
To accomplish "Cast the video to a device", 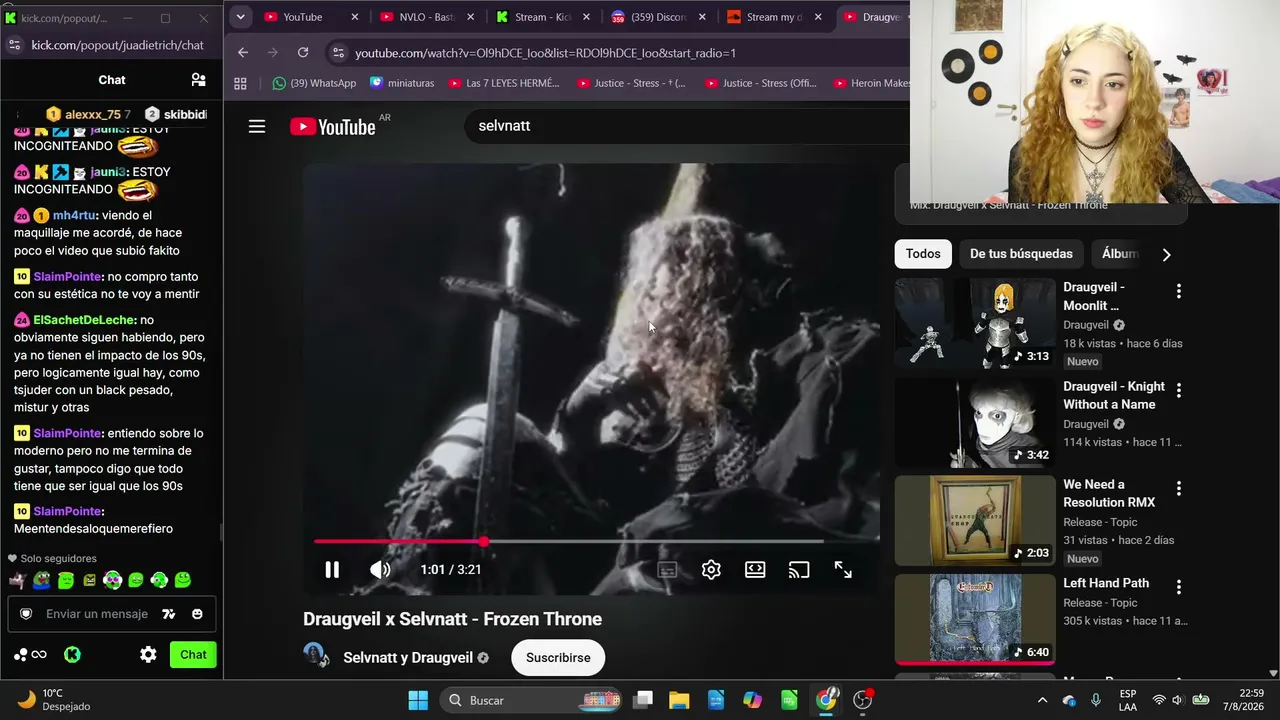I will (799, 570).
